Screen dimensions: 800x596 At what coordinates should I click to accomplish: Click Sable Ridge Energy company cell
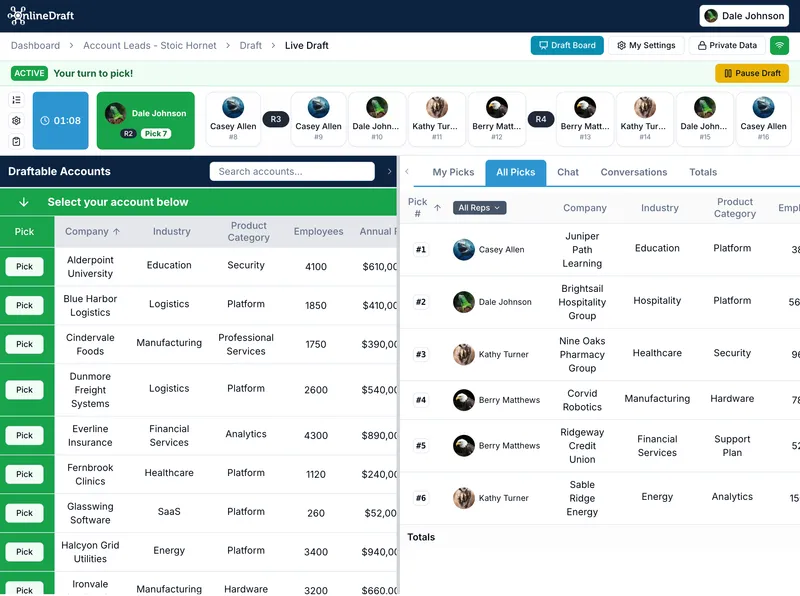(582, 499)
